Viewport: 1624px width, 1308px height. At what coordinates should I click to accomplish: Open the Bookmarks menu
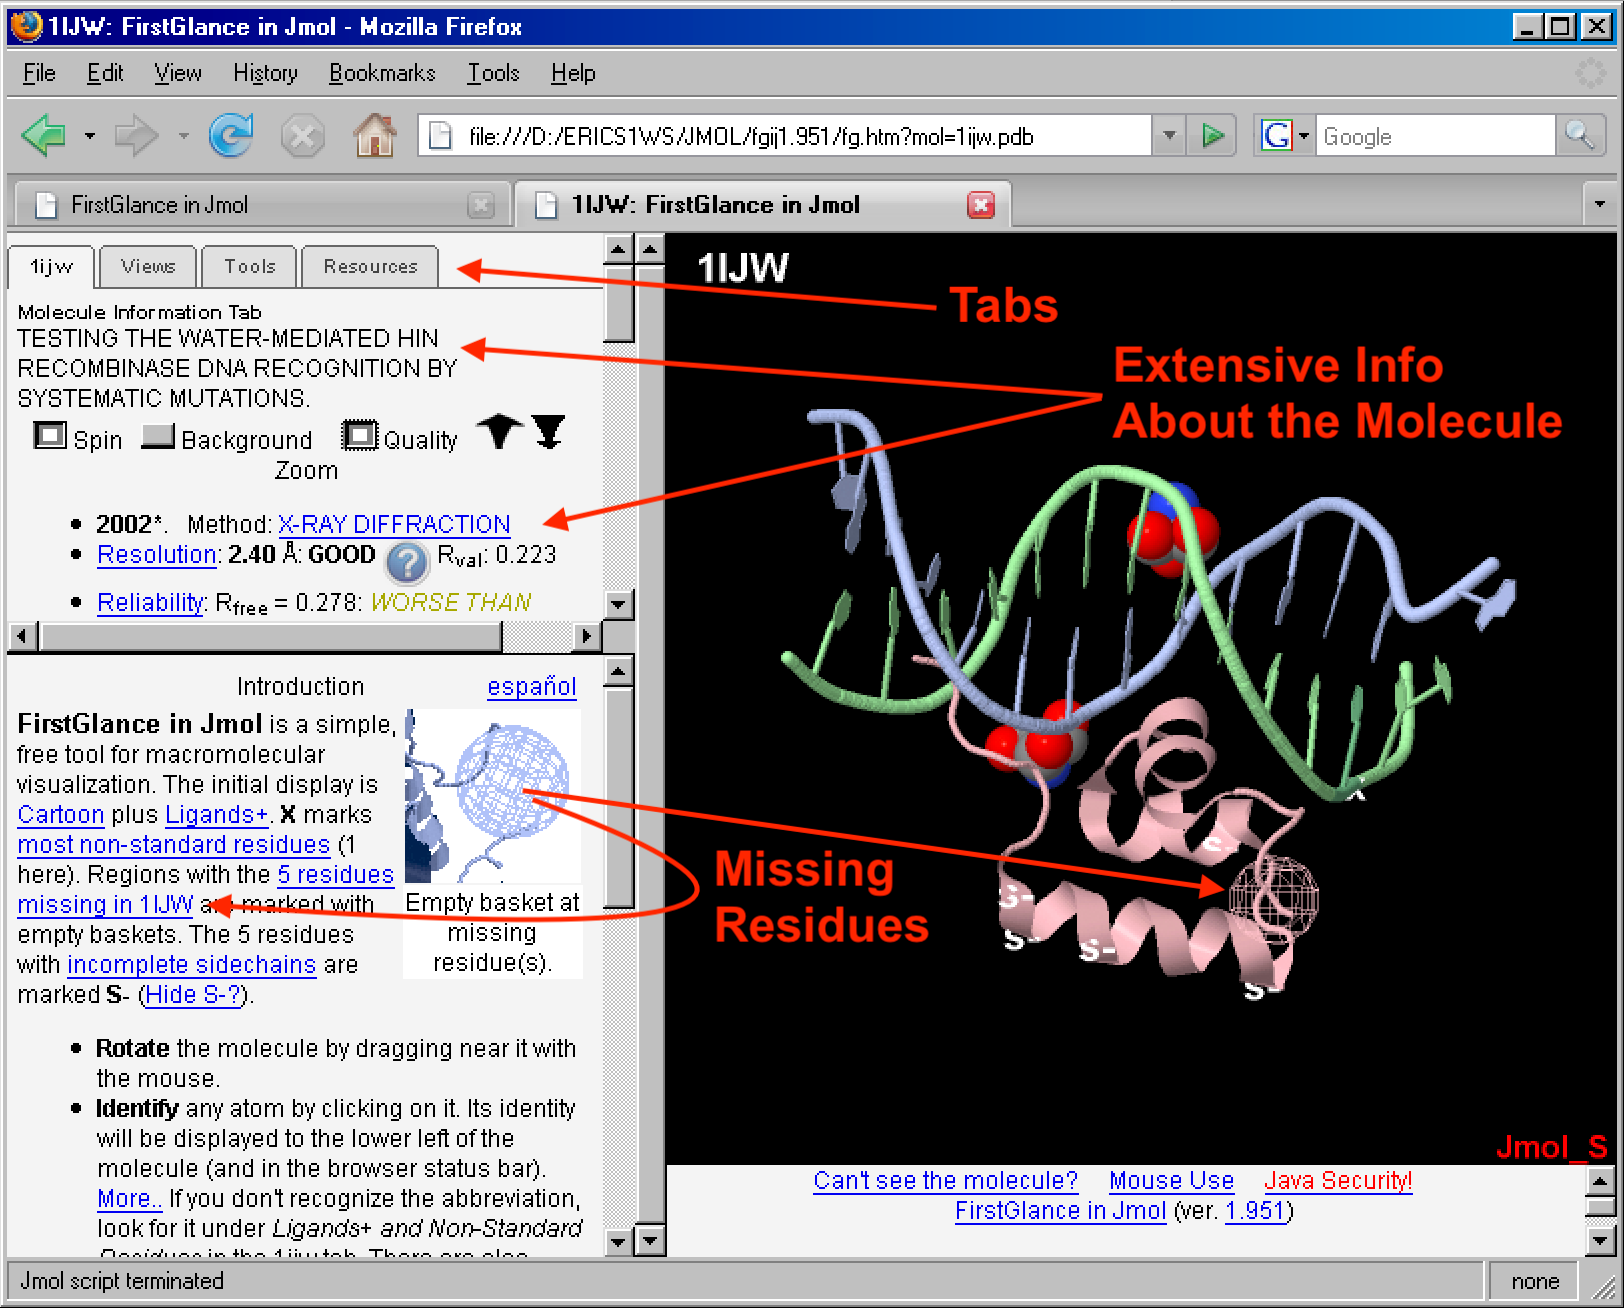[382, 73]
